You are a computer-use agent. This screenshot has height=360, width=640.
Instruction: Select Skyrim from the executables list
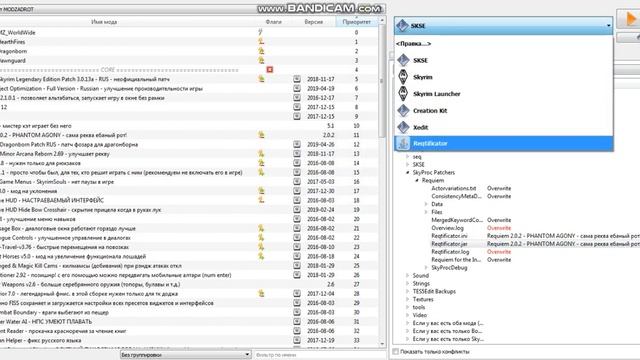click(x=504, y=77)
